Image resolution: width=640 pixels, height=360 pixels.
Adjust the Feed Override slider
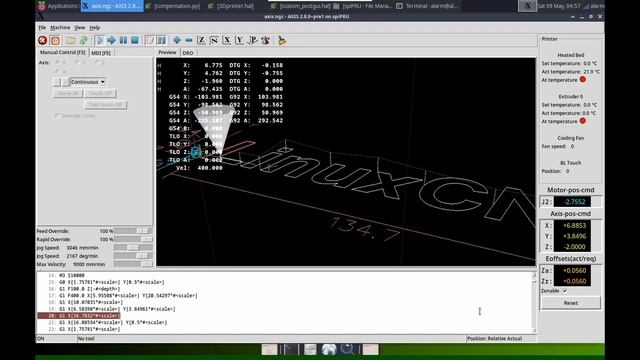tap(133, 231)
